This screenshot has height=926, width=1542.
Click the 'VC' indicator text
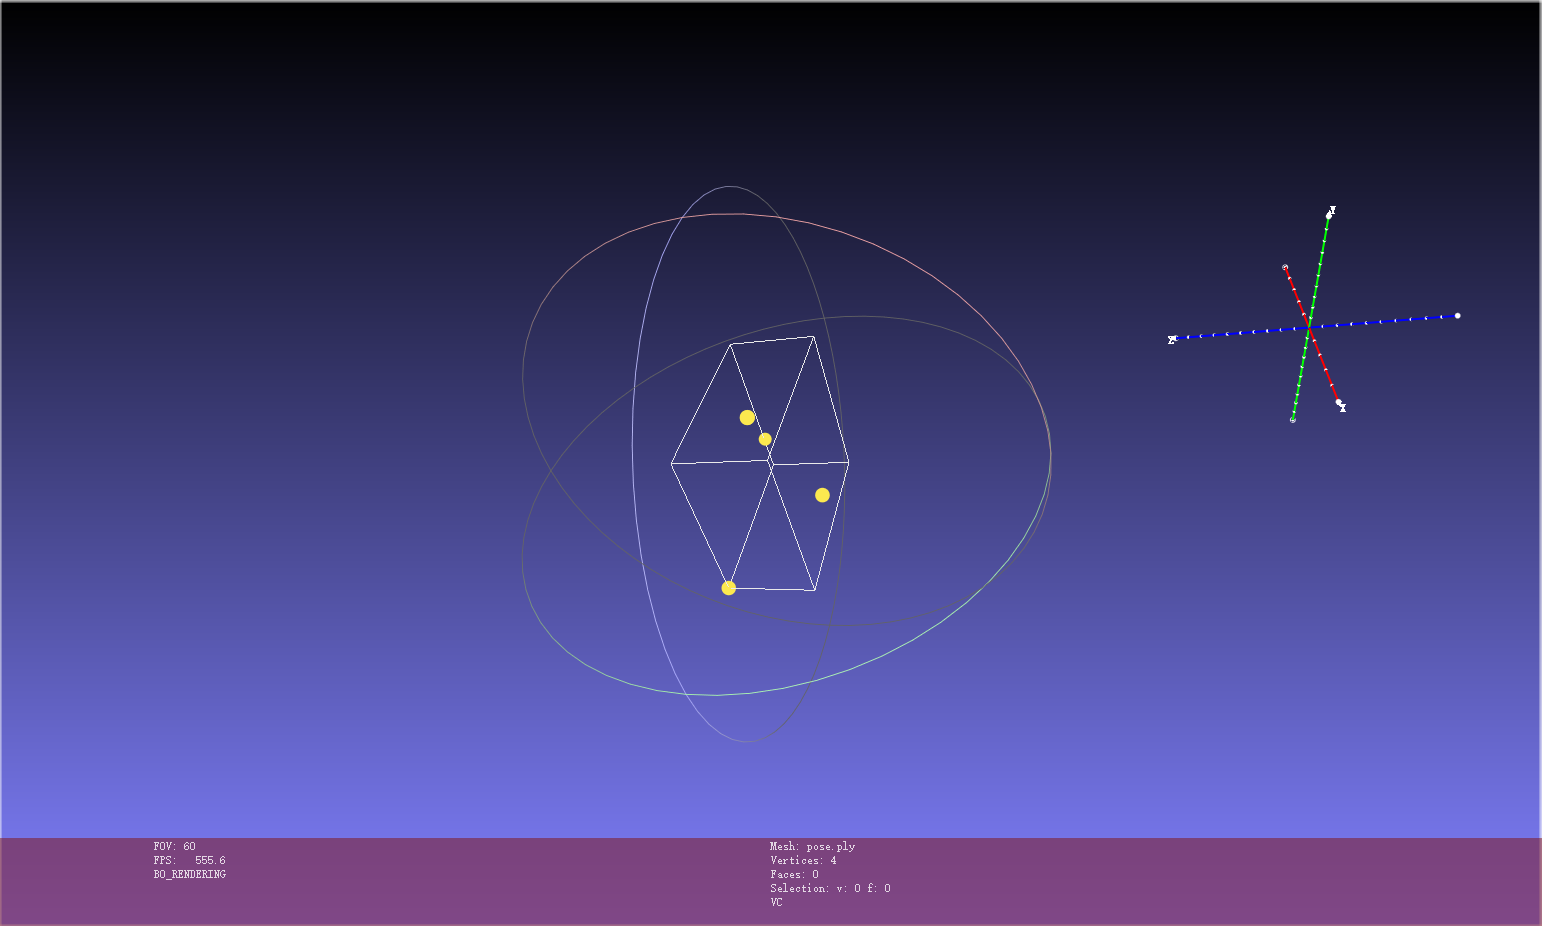click(777, 902)
